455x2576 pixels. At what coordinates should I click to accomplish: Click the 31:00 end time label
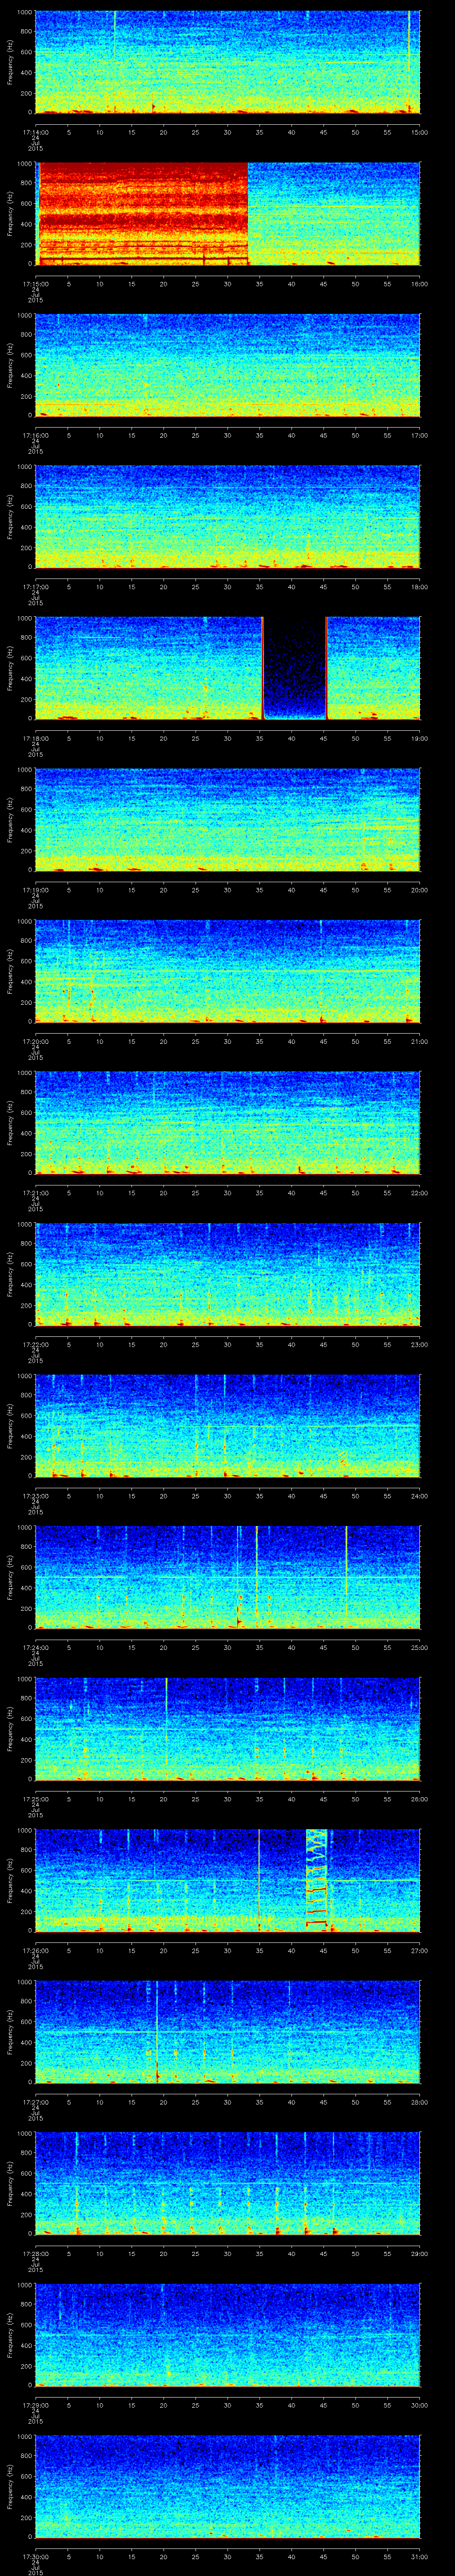(419, 2557)
